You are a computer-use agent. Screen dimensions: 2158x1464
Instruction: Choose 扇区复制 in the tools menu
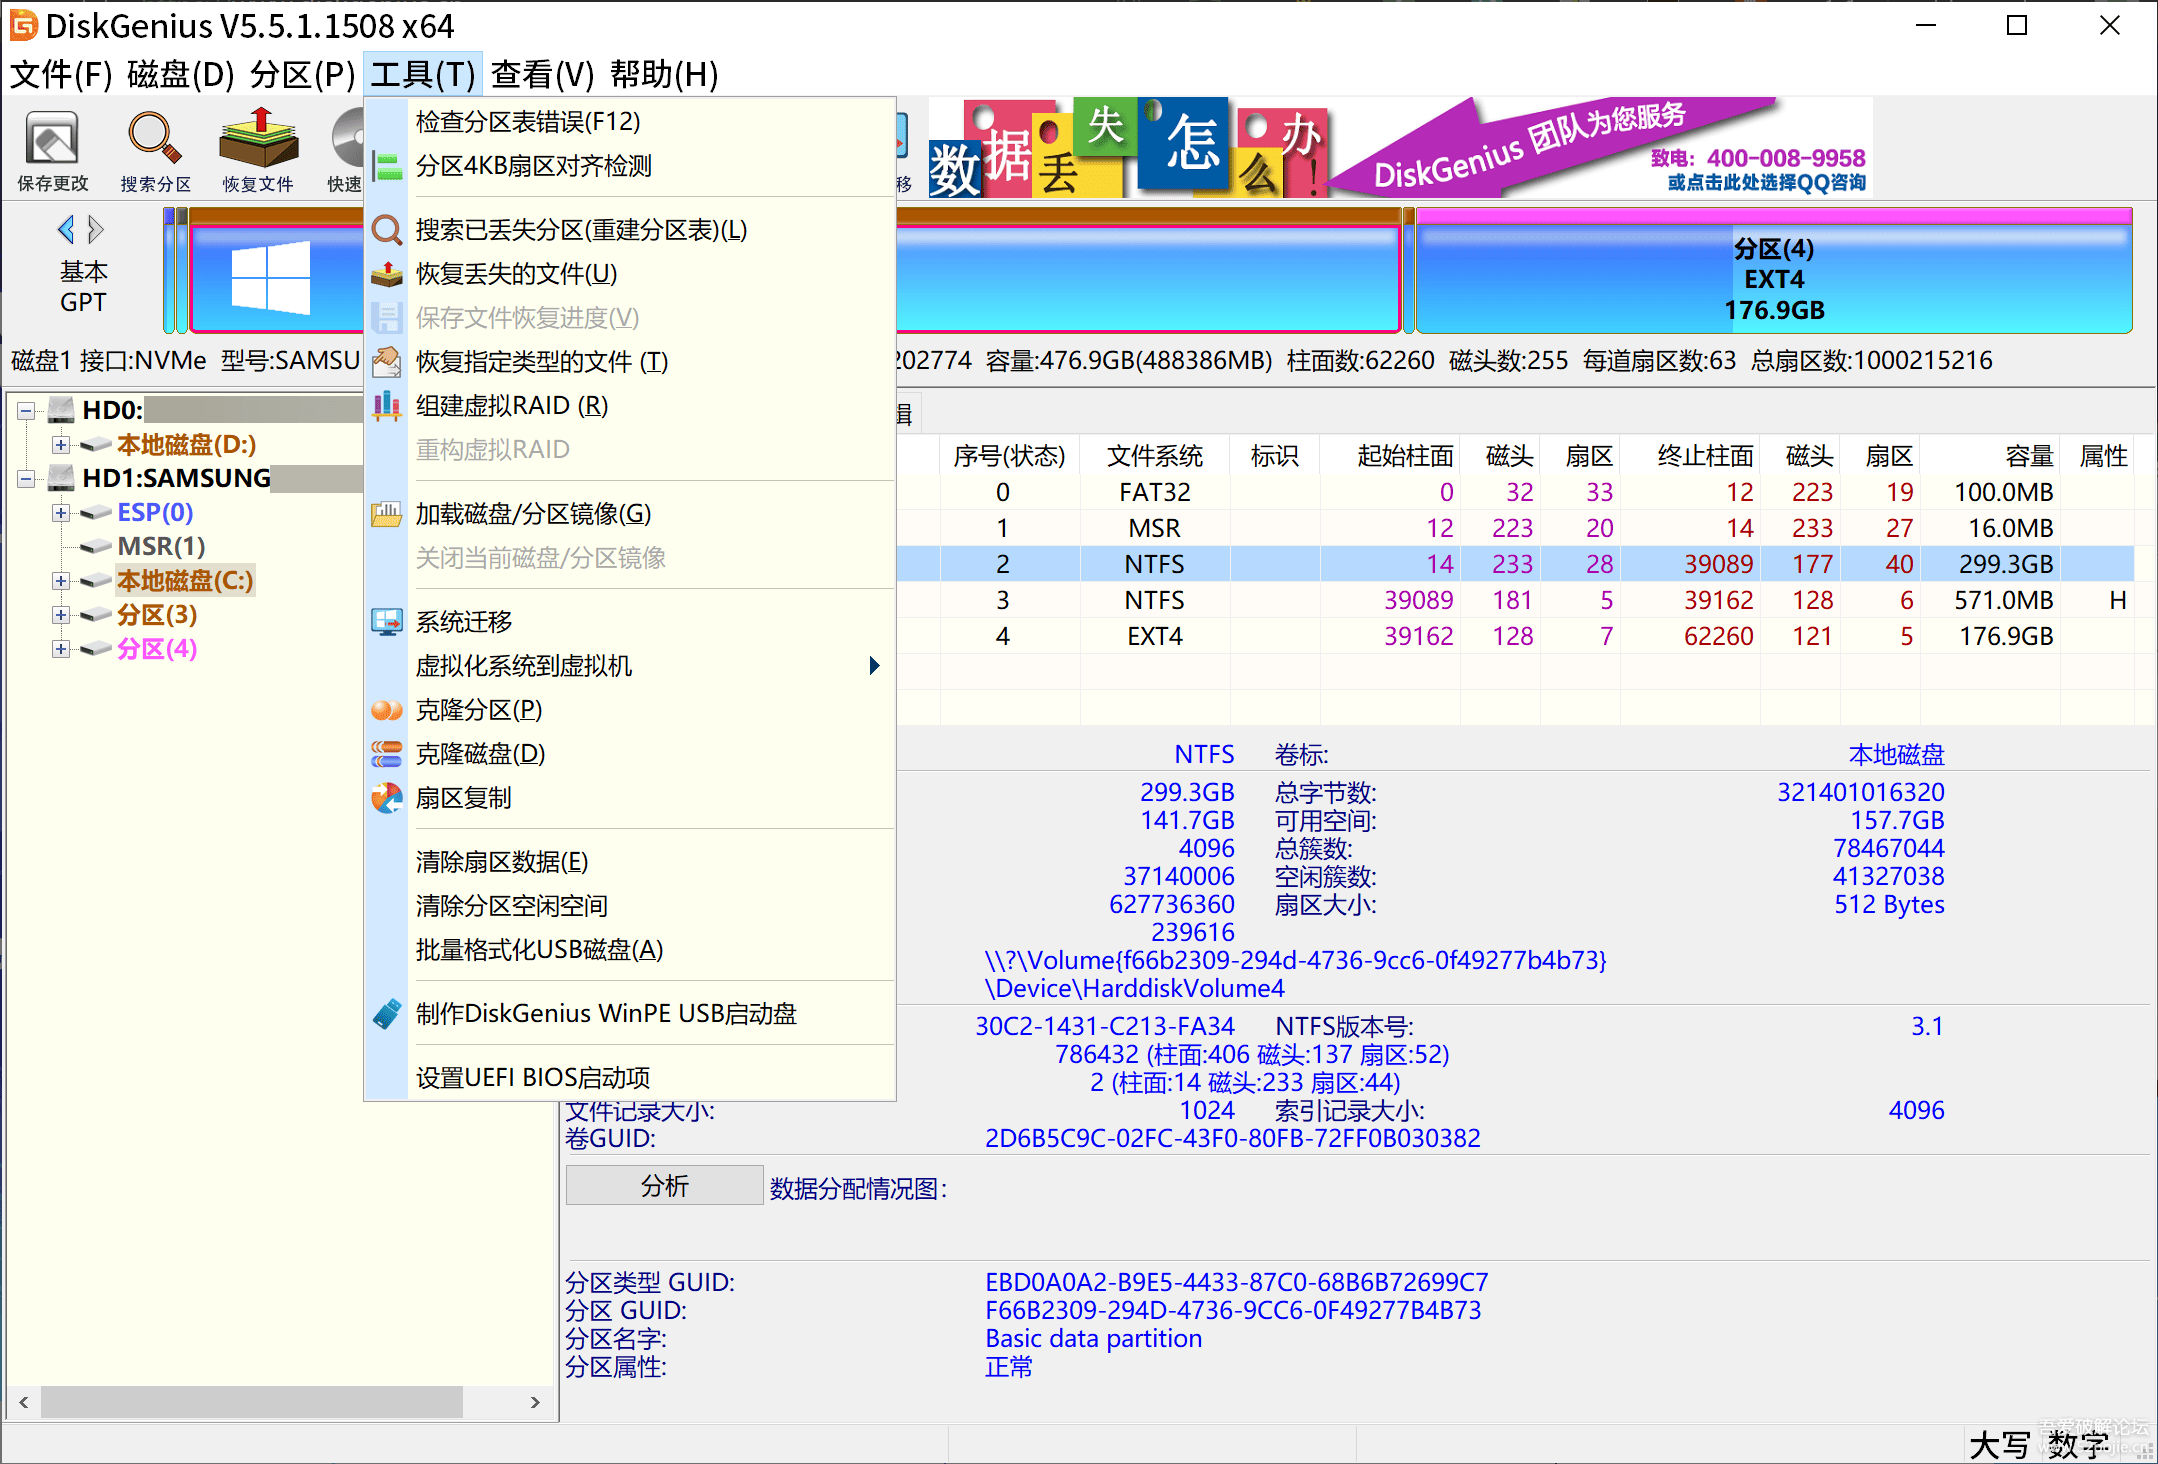click(463, 798)
